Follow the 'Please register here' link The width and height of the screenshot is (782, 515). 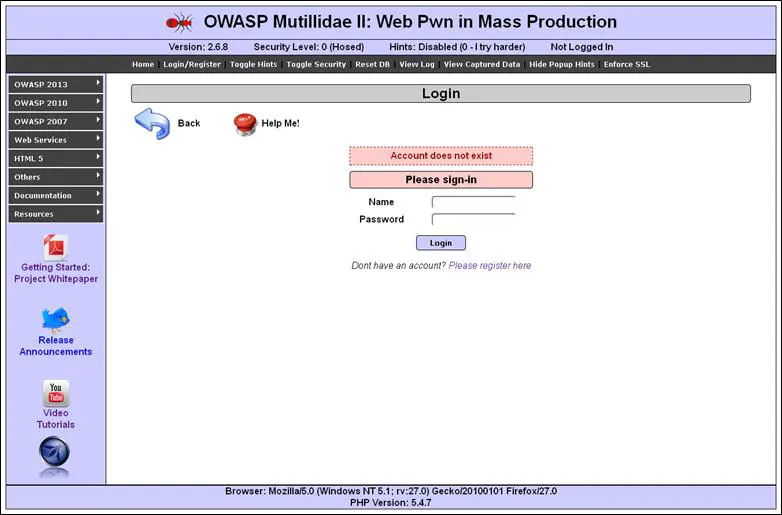[x=490, y=266]
